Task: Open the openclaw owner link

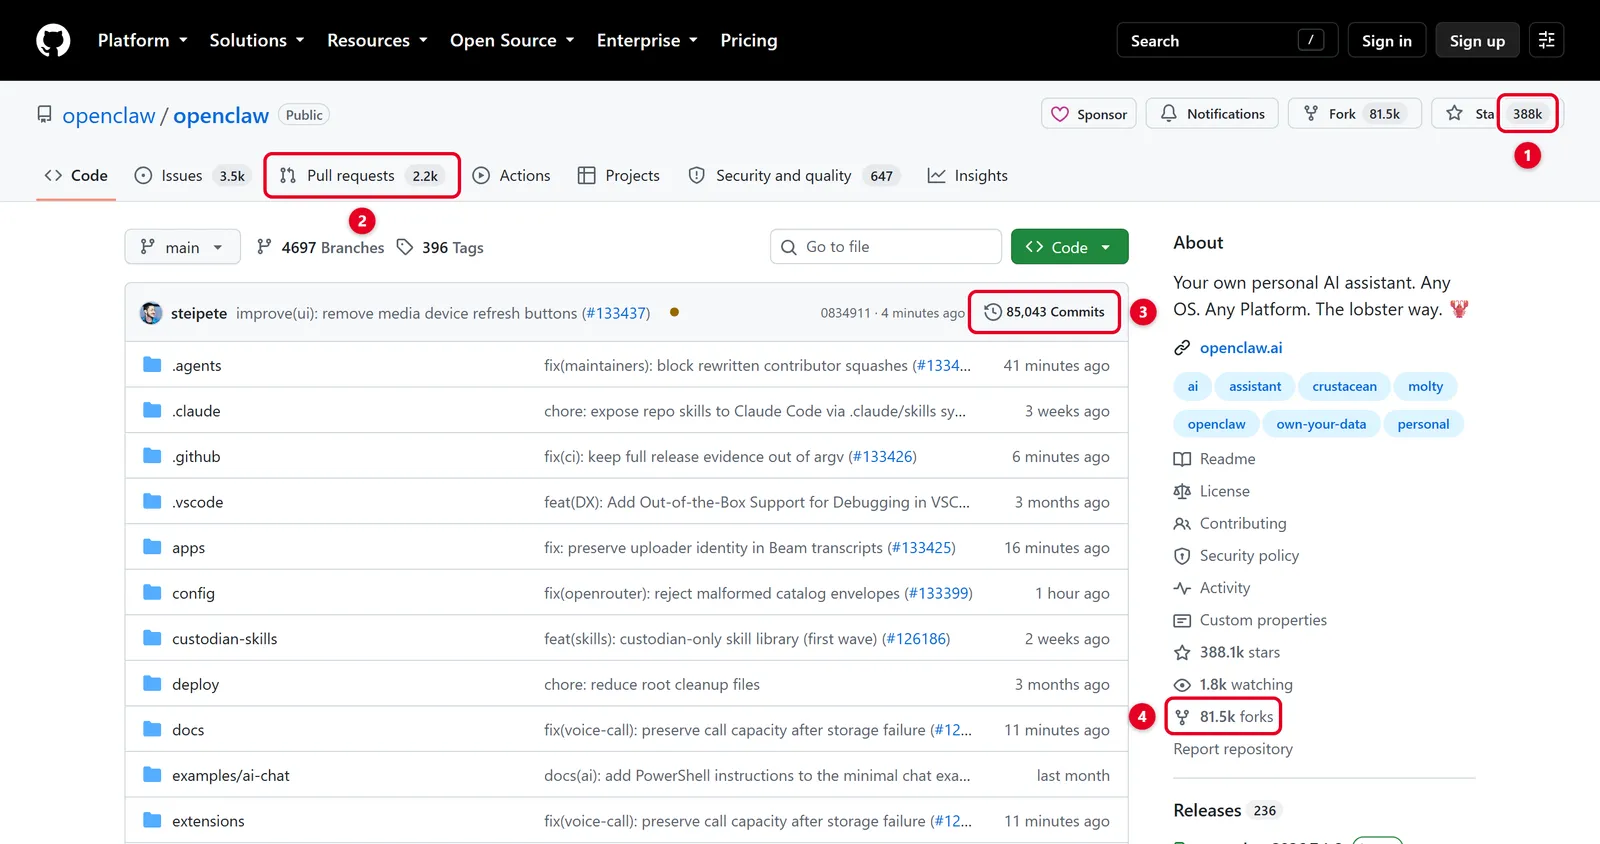Action: click(x=109, y=116)
